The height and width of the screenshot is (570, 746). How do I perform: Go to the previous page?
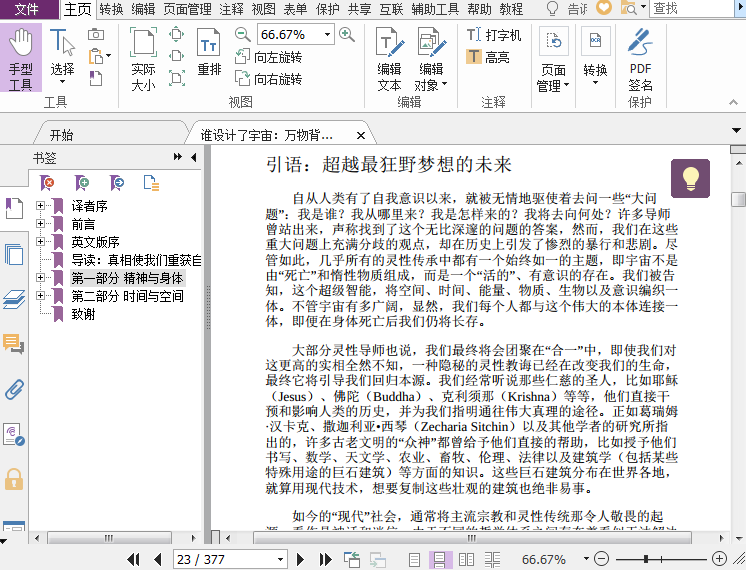158,560
